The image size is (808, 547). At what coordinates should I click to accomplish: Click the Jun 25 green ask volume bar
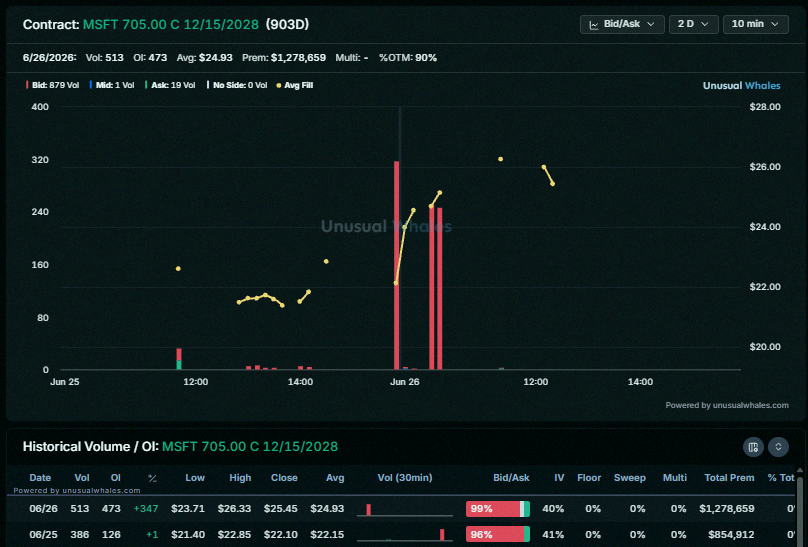click(x=179, y=365)
